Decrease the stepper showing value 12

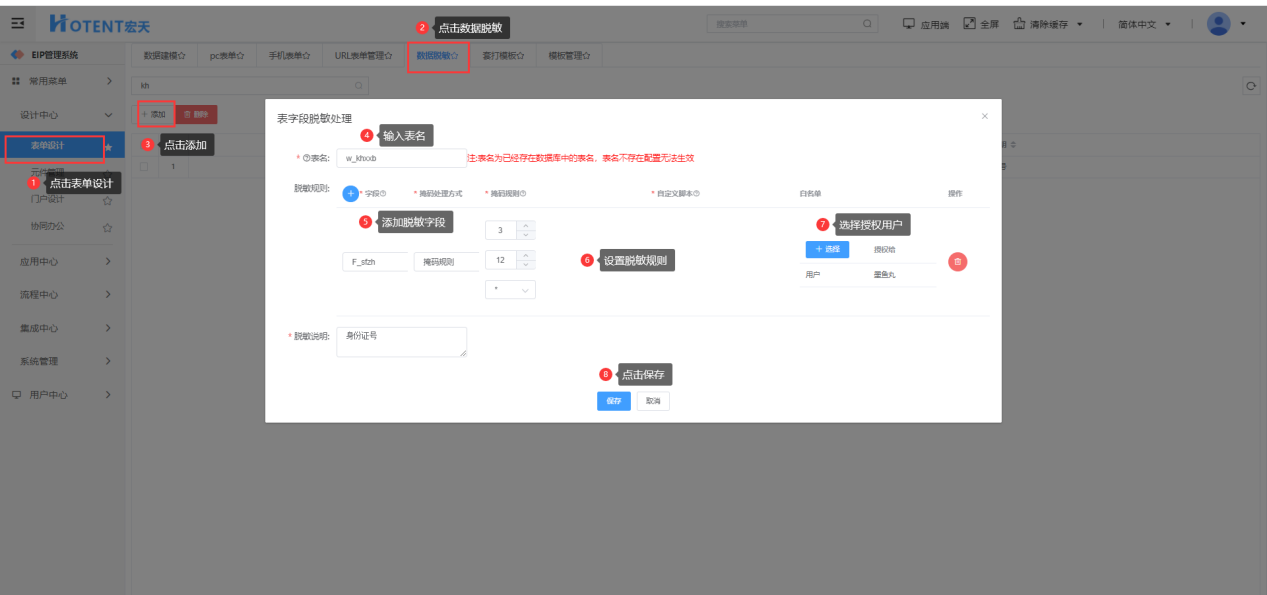528,265
